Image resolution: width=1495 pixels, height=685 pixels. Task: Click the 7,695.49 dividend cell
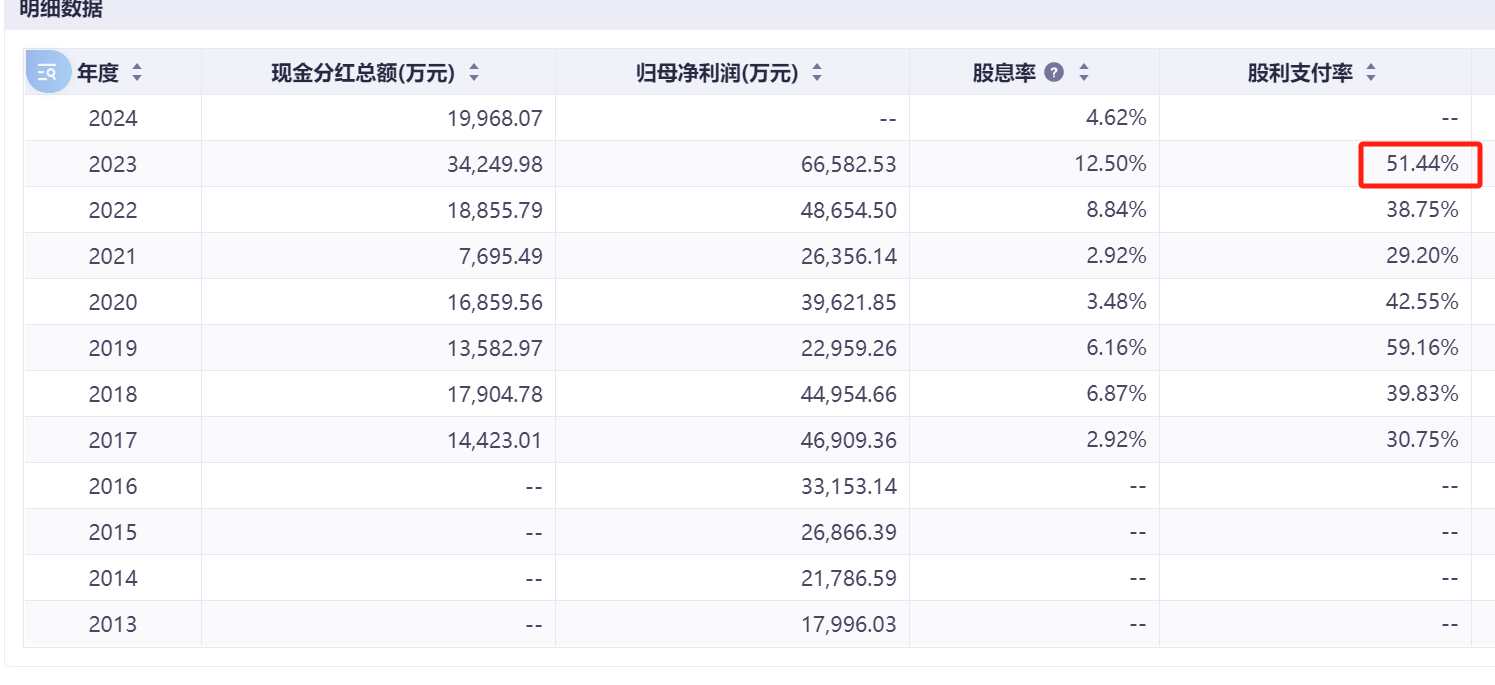pos(501,257)
